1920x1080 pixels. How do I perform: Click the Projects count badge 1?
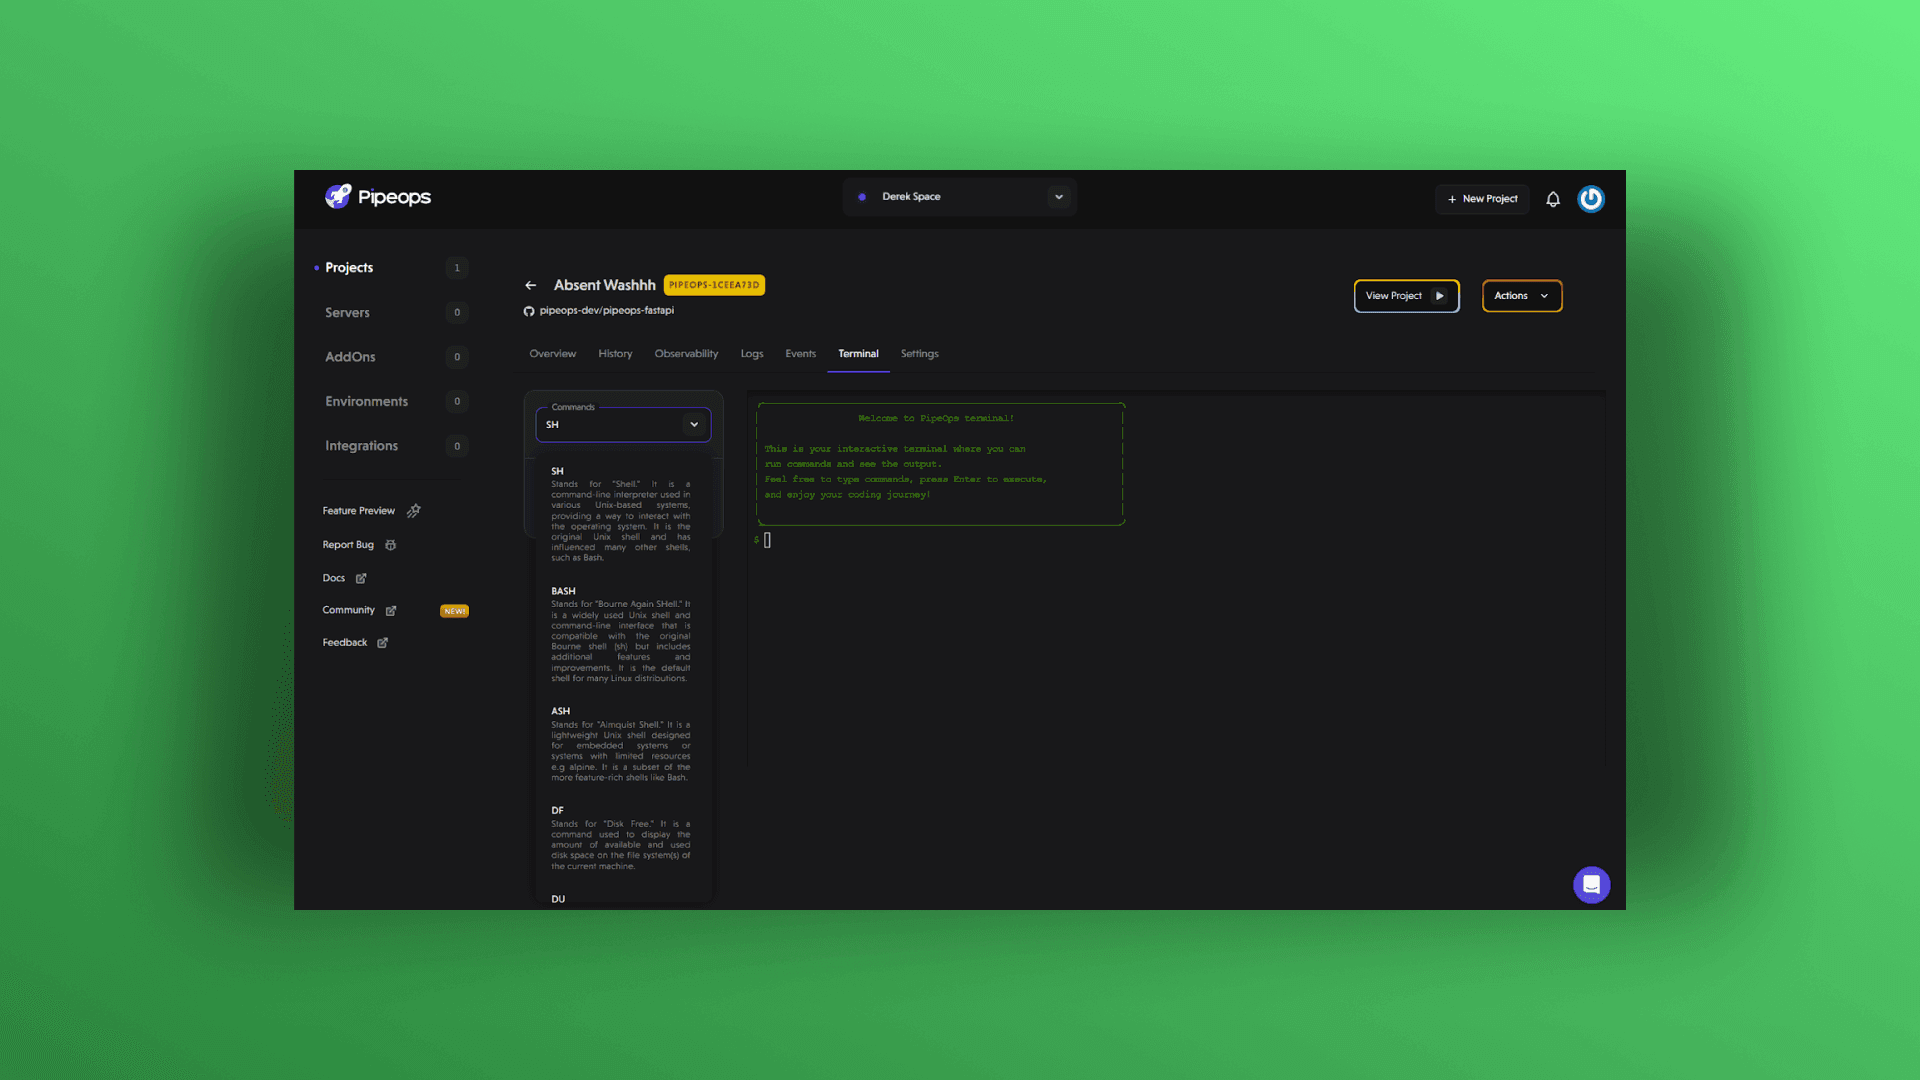[x=457, y=268]
